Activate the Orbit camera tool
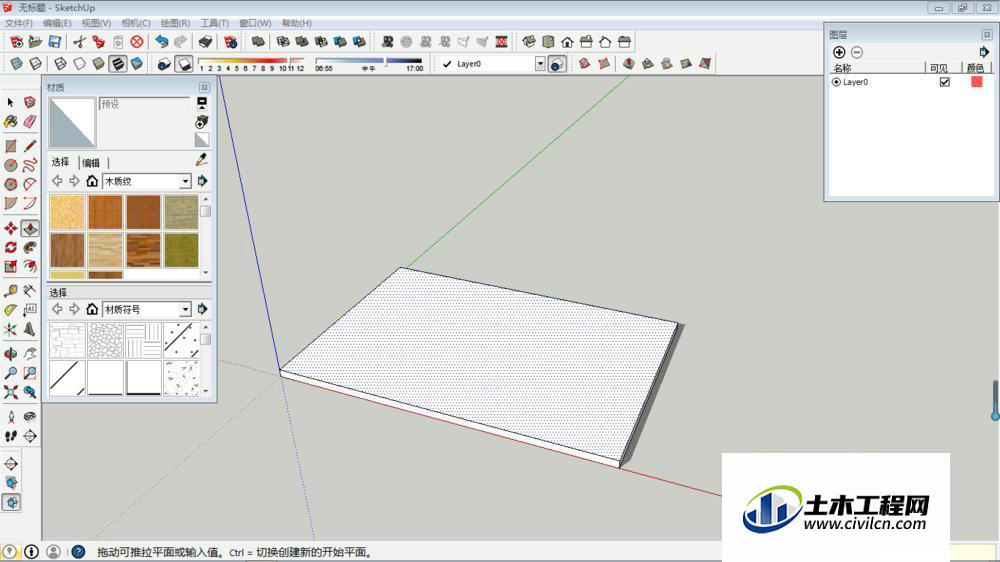The image size is (1000, 562). 10,353
